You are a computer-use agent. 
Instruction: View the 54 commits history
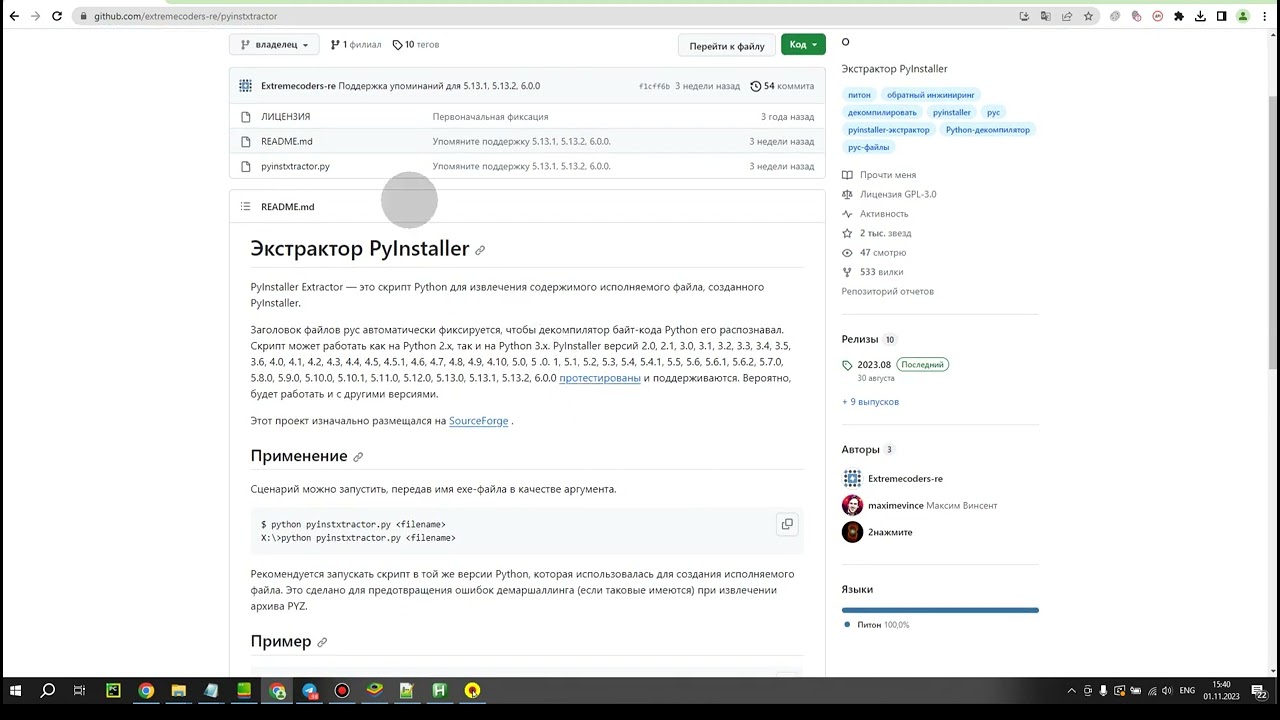pos(782,86)
